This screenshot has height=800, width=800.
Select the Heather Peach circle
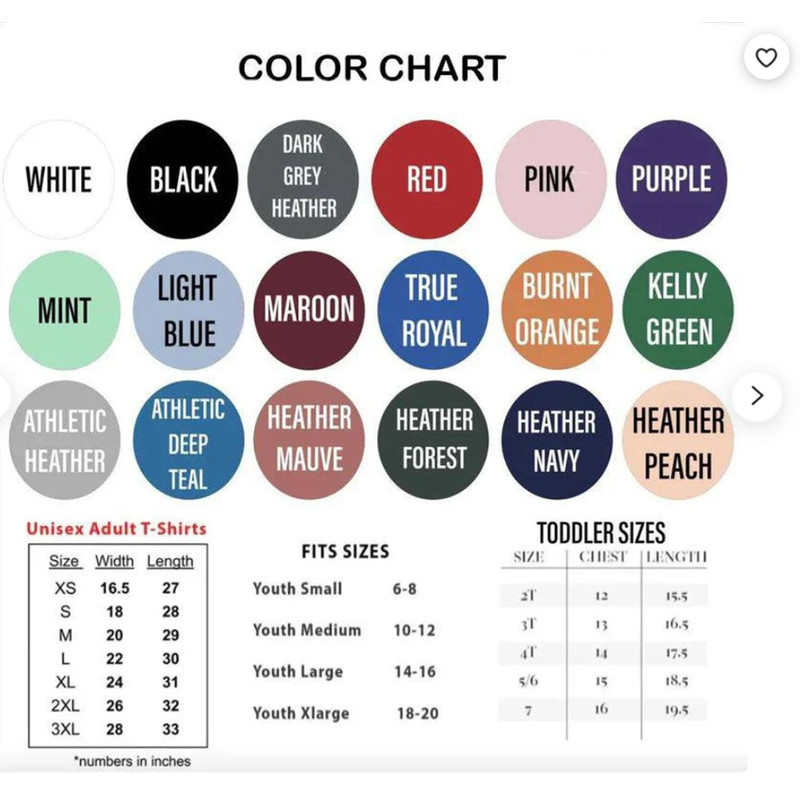[679, 441]
